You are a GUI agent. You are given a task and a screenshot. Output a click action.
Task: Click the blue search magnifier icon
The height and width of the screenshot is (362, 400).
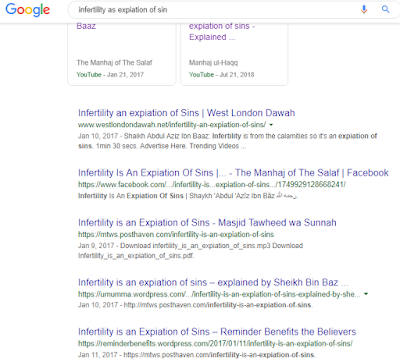[386, 9]
